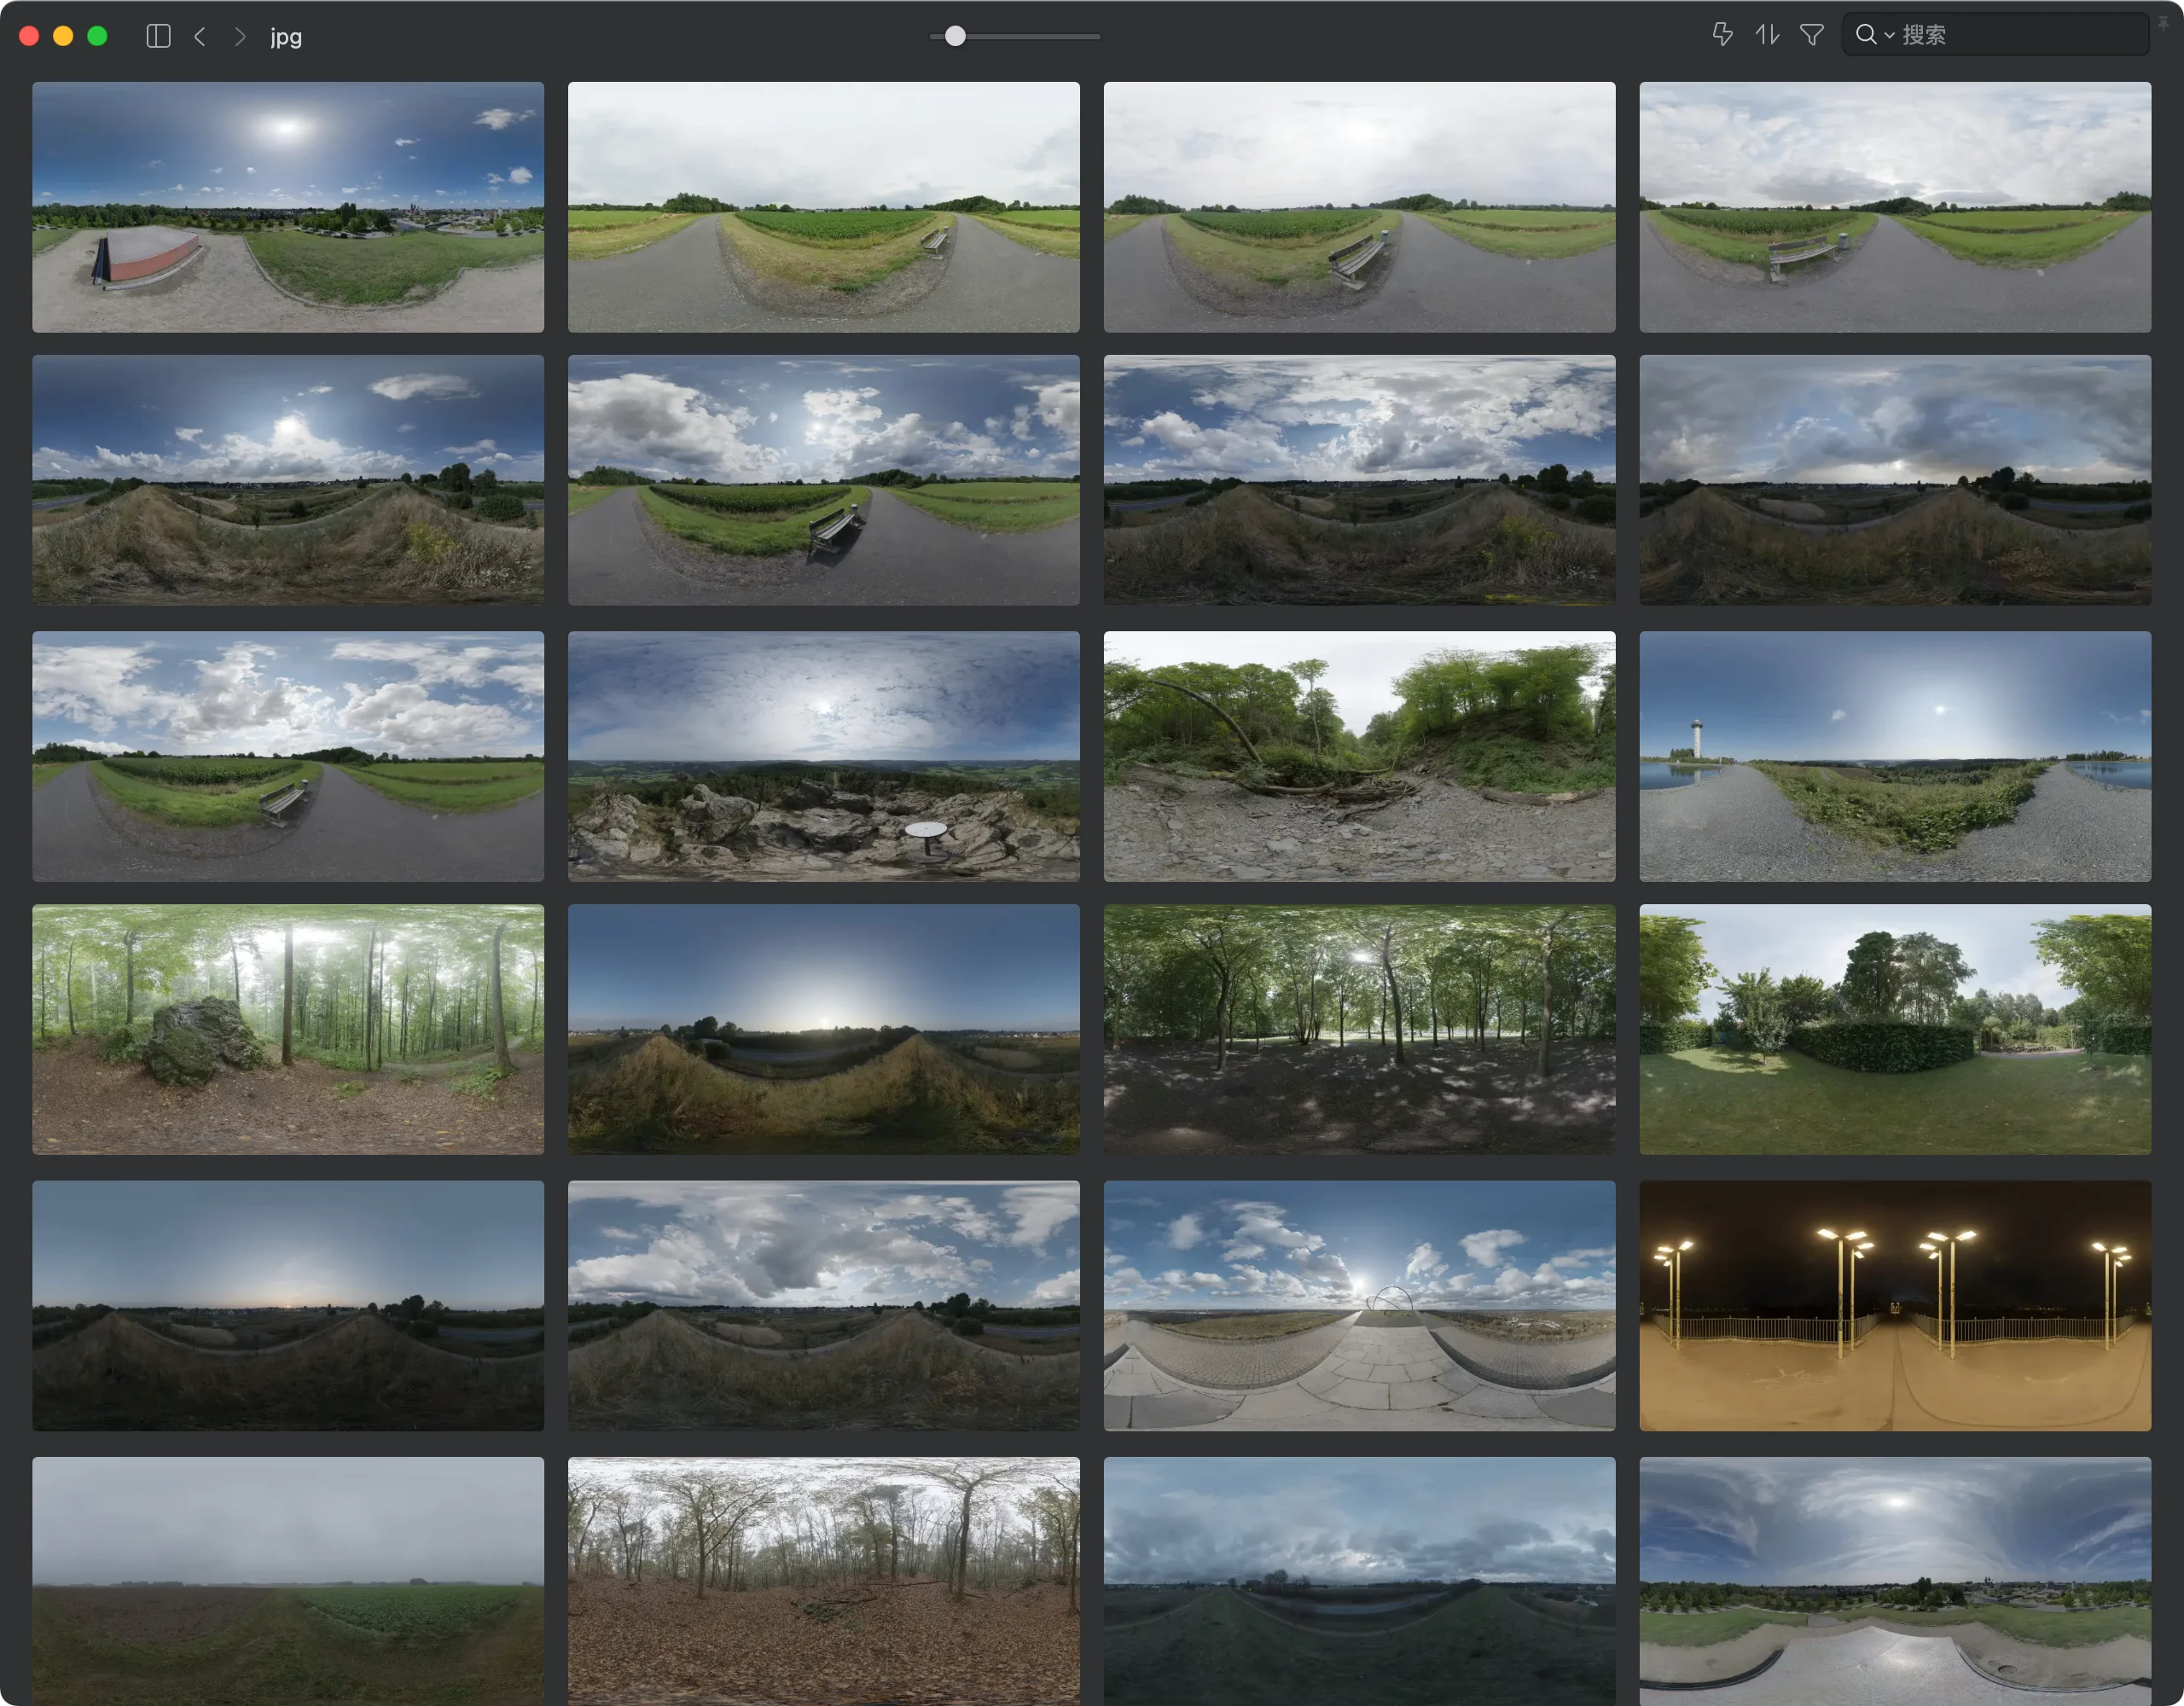
Task: Open the sort order icon
Action: tap(1767, 35)
